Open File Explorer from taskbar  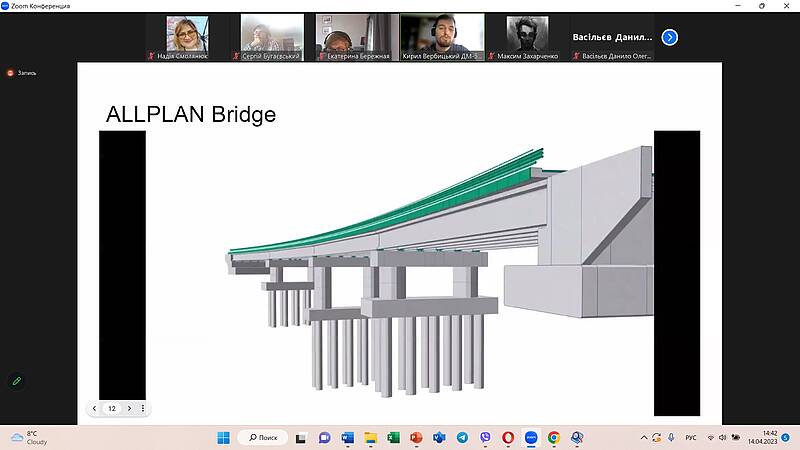[370, 438]
